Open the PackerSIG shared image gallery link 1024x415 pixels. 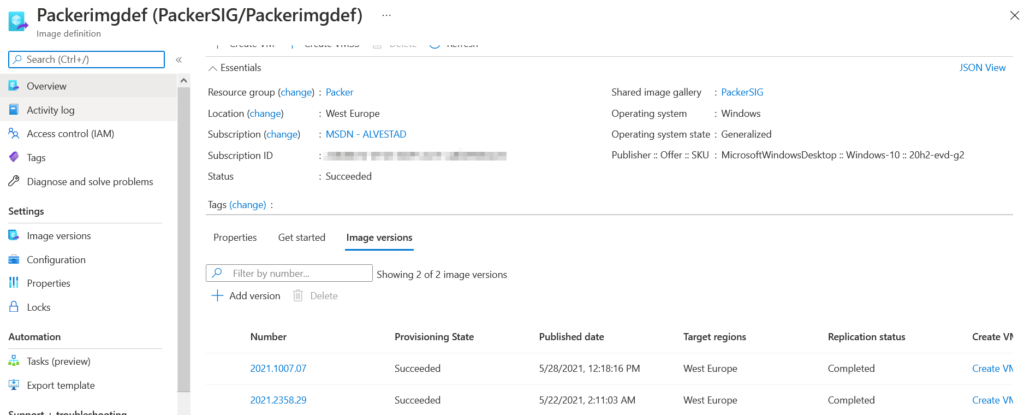742,92
